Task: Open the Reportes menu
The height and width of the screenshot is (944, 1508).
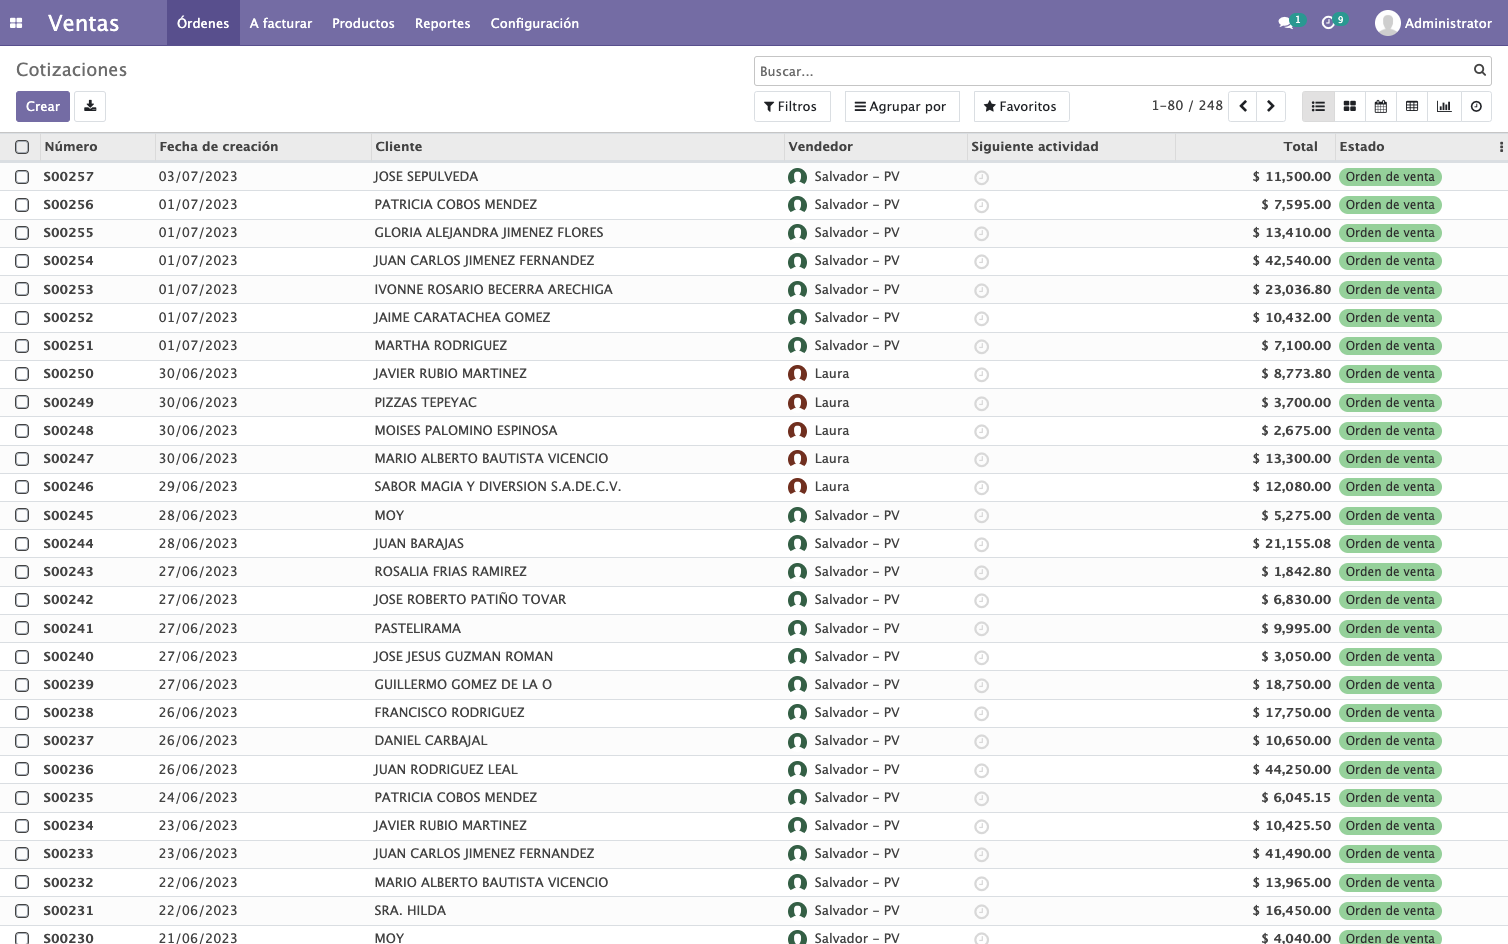Action: [442, 23]
